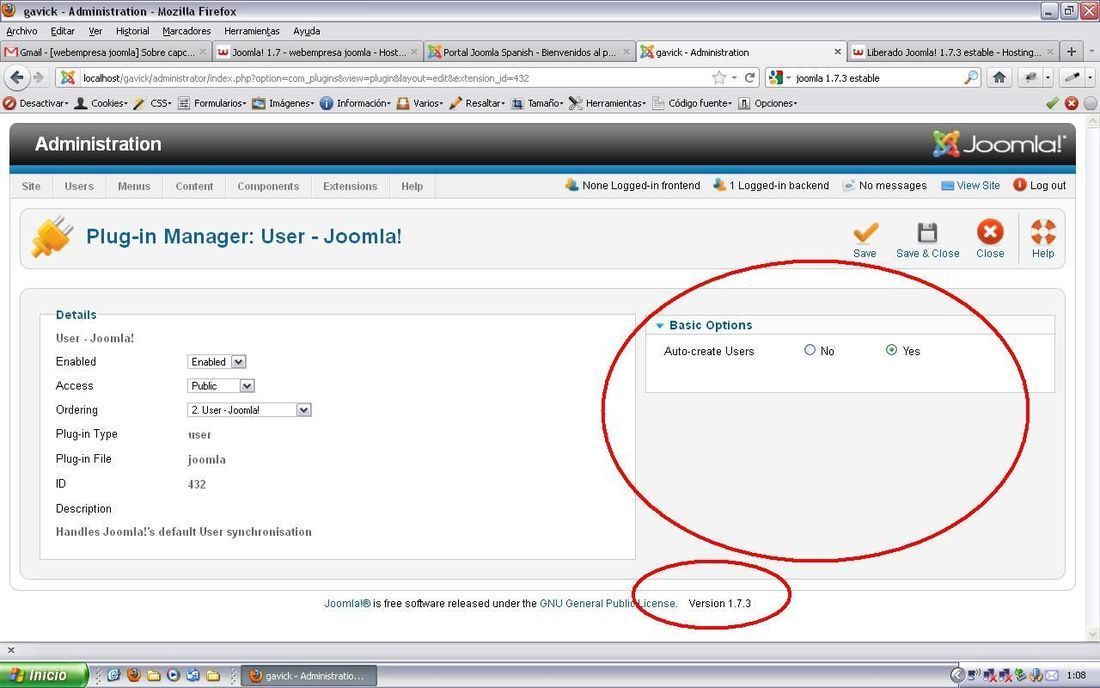Click the Firefox back arrow button
Viewport: 1100px width, 688px height.
point(18,78)
